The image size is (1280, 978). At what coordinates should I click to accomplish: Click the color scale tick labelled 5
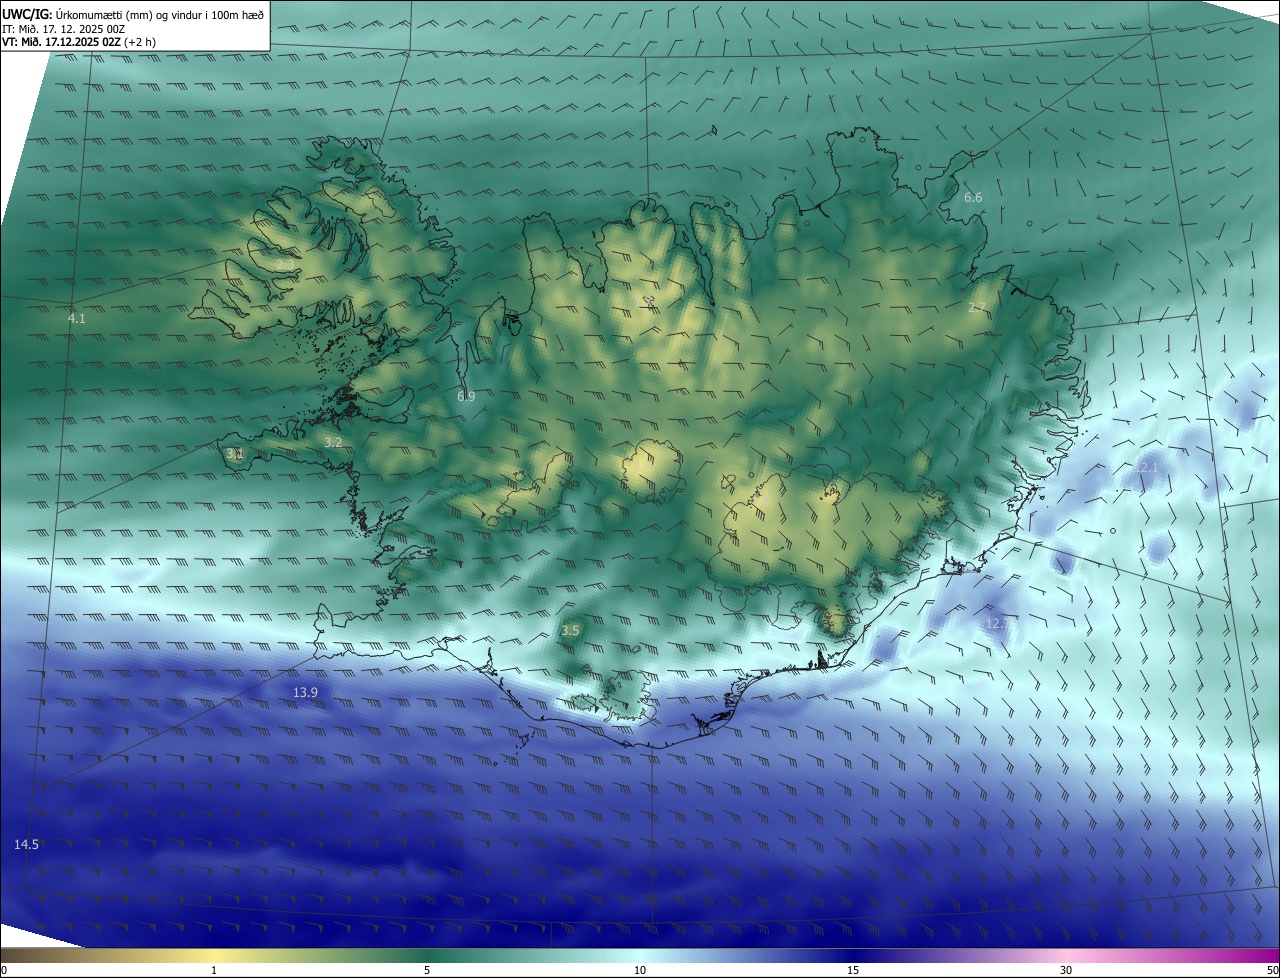[x=427, y=970]
